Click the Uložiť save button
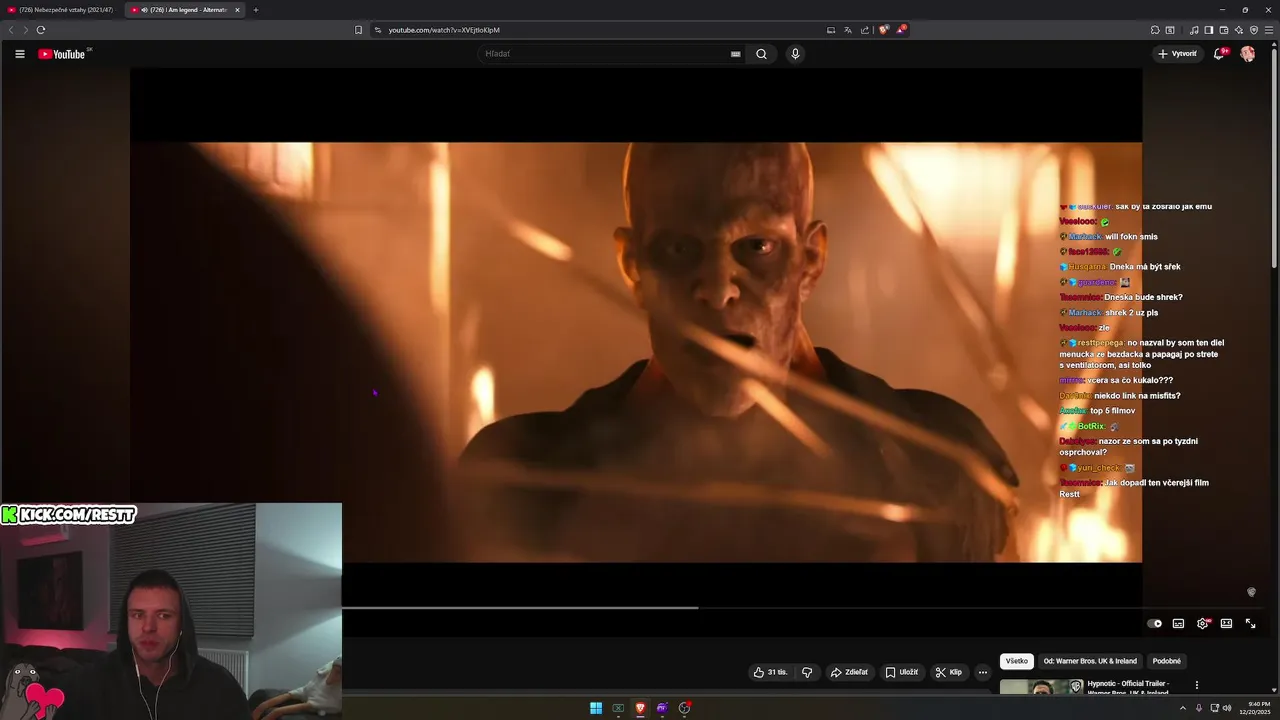 pyautogui.click(x=901, y=672)
